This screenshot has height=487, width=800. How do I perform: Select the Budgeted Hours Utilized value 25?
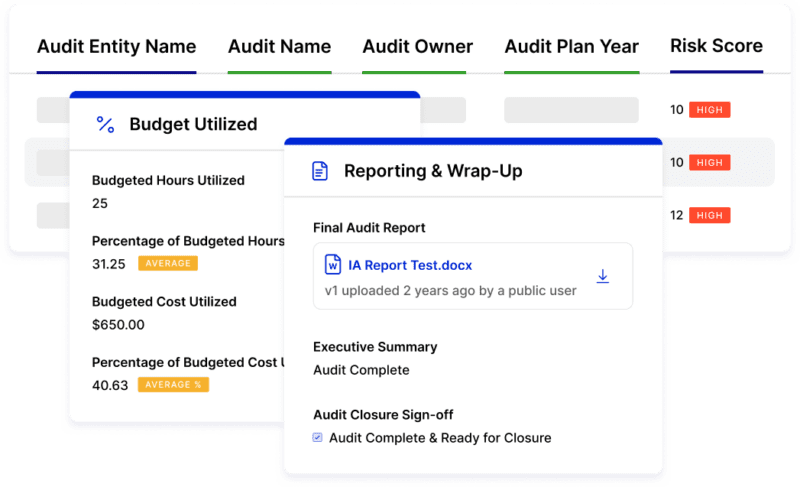100,203
